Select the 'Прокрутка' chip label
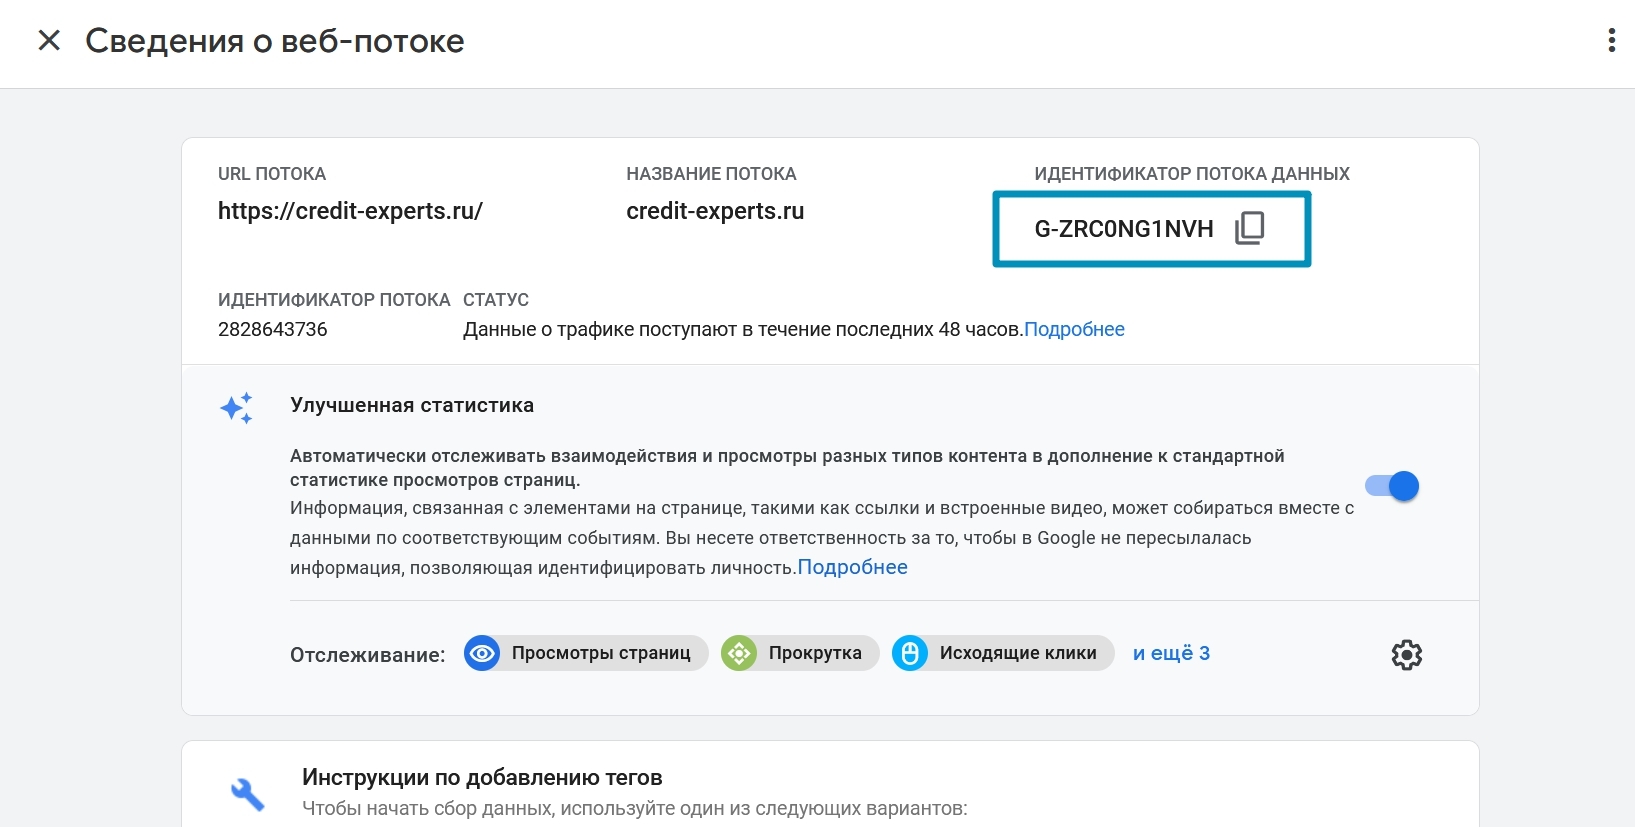Viewport: 1635px width, 827px height. [815, 653]
